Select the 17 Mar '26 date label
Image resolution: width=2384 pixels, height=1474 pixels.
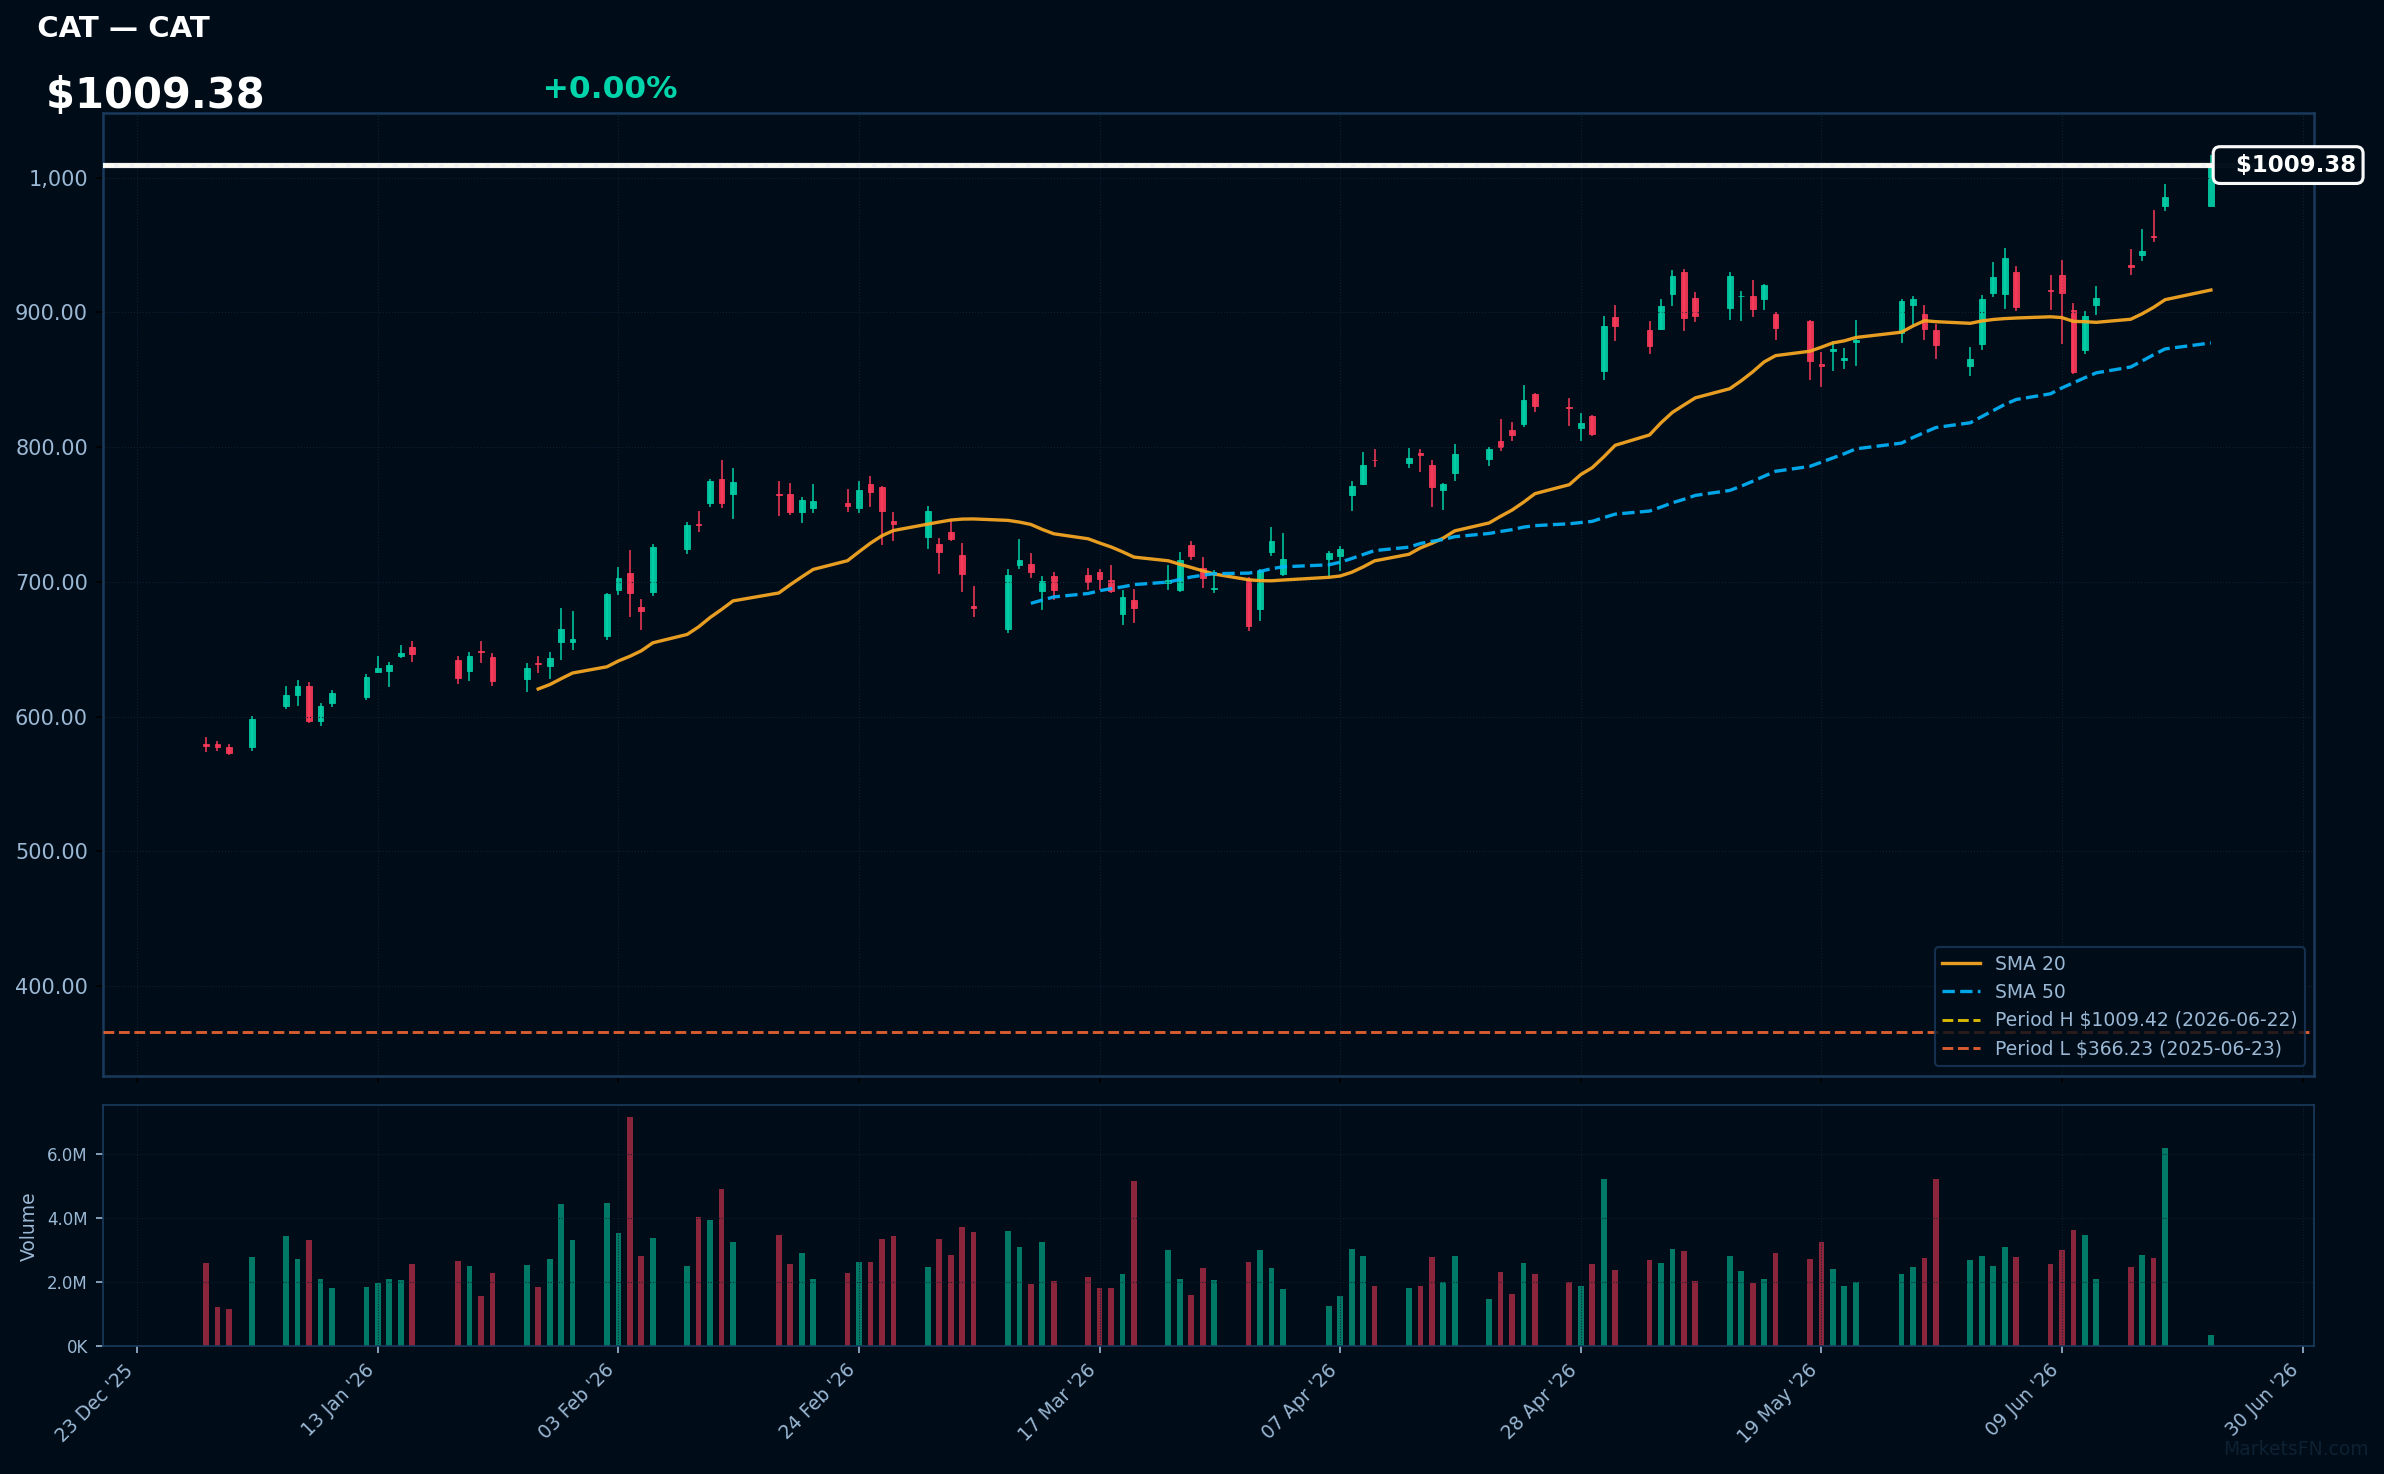tap(1057, 1402)
